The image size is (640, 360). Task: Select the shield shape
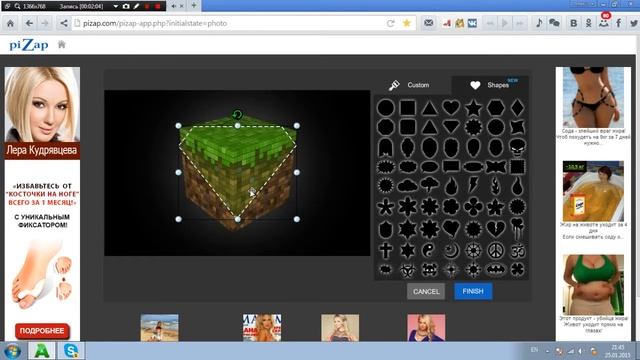(386, 229)
